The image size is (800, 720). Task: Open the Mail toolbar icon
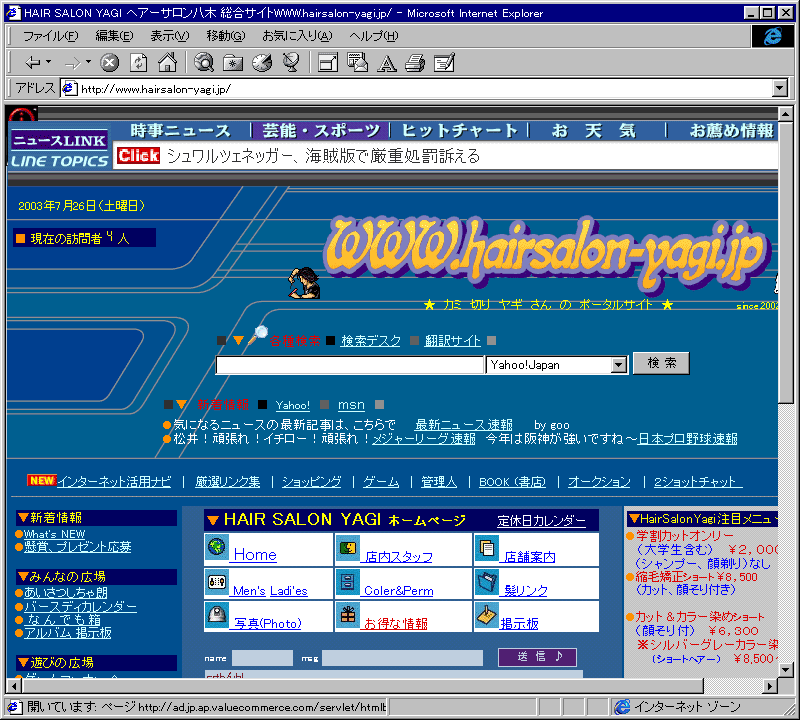pyautogui.click(x=357, y=63)
